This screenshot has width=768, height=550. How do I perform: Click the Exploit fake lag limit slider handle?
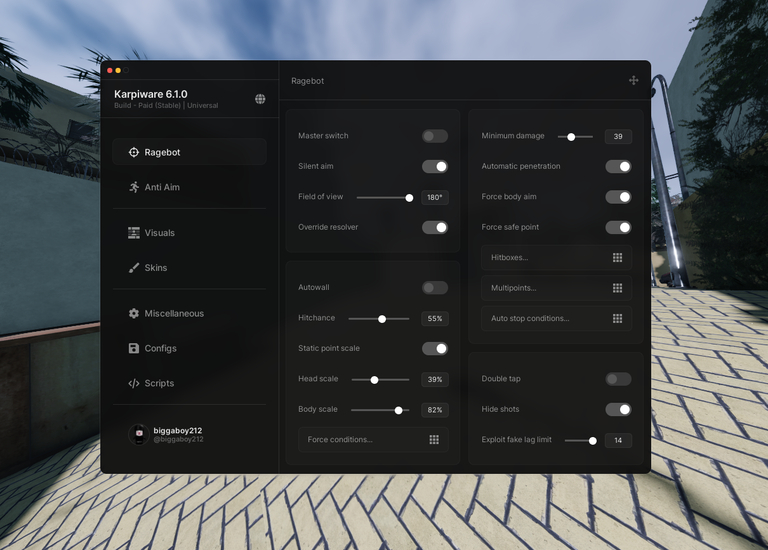click(x=593, y=441)
